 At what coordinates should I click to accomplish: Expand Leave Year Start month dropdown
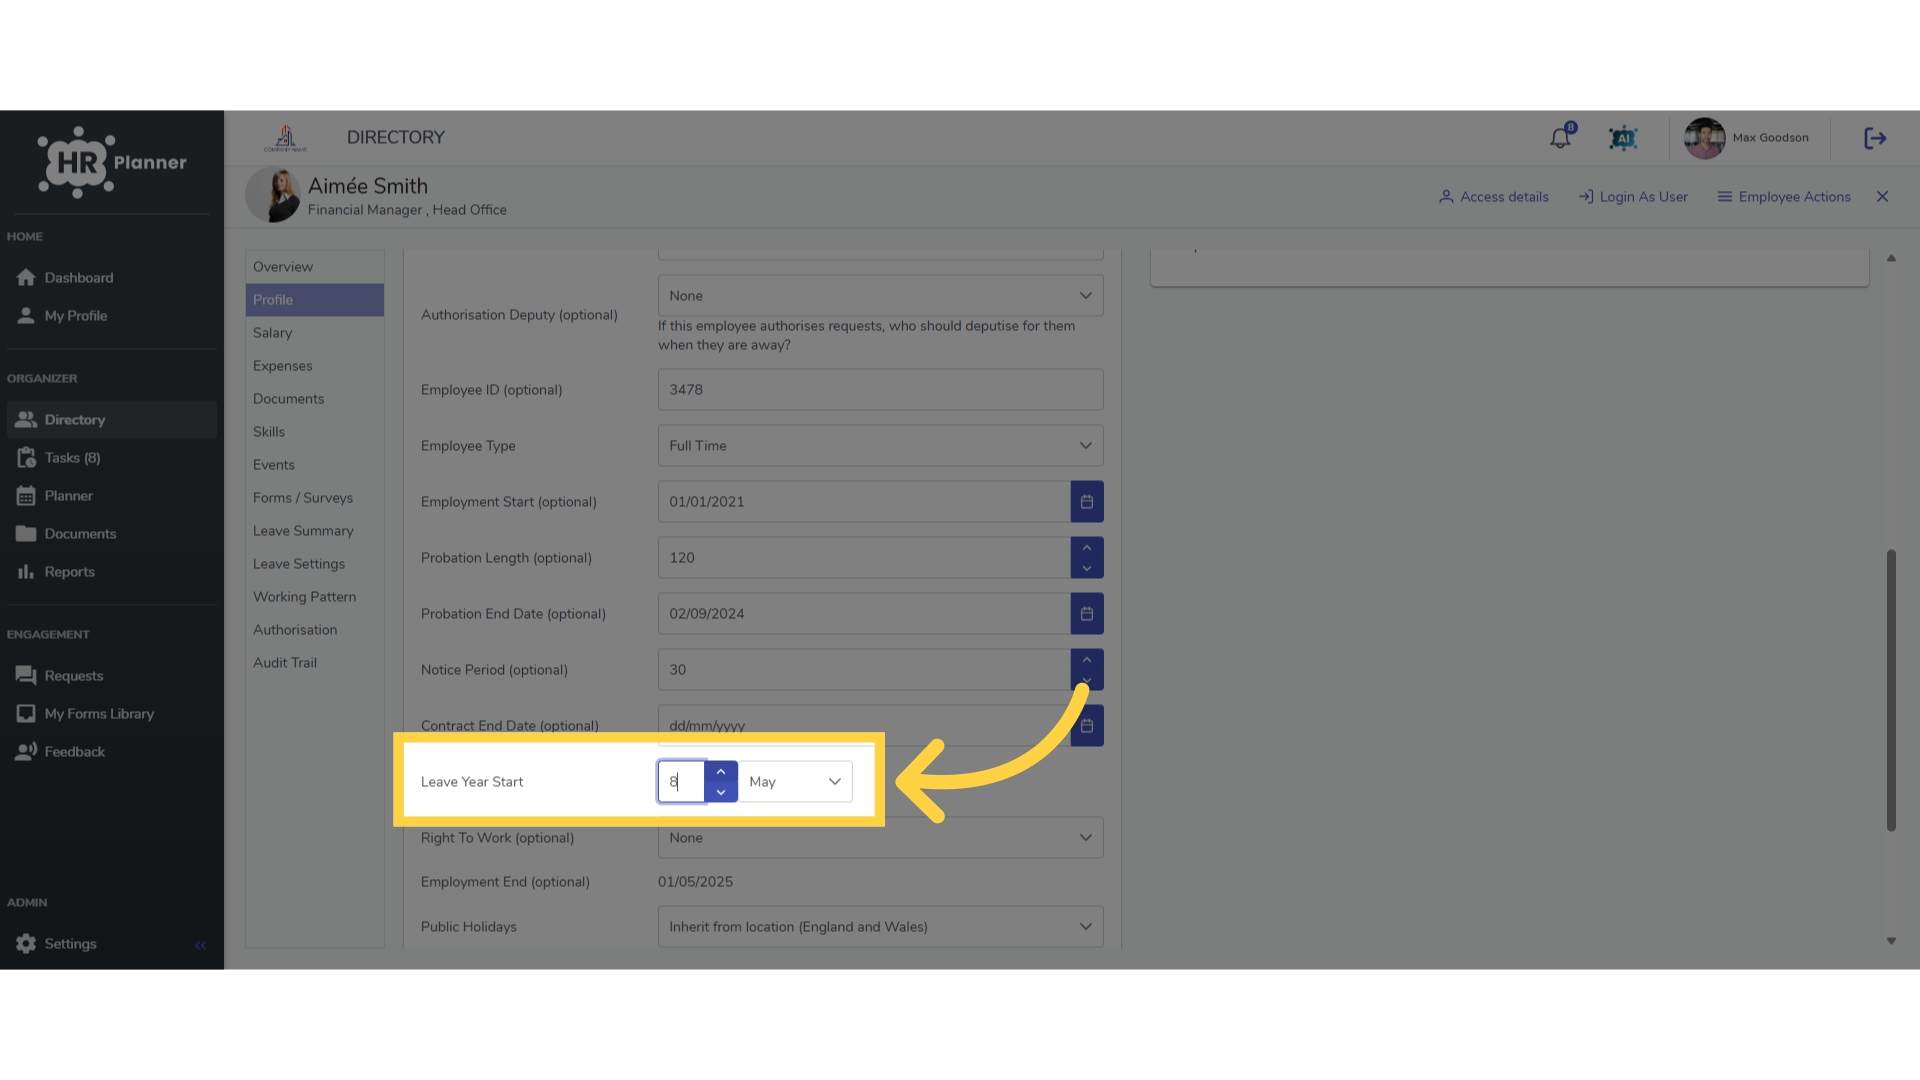795,782
